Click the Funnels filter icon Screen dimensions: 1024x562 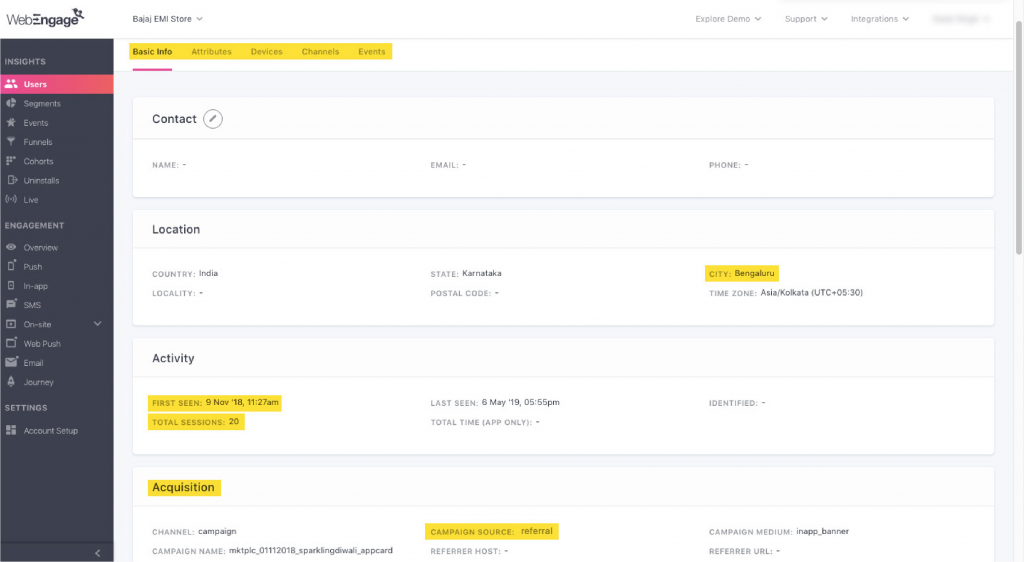tap(11, 142)
